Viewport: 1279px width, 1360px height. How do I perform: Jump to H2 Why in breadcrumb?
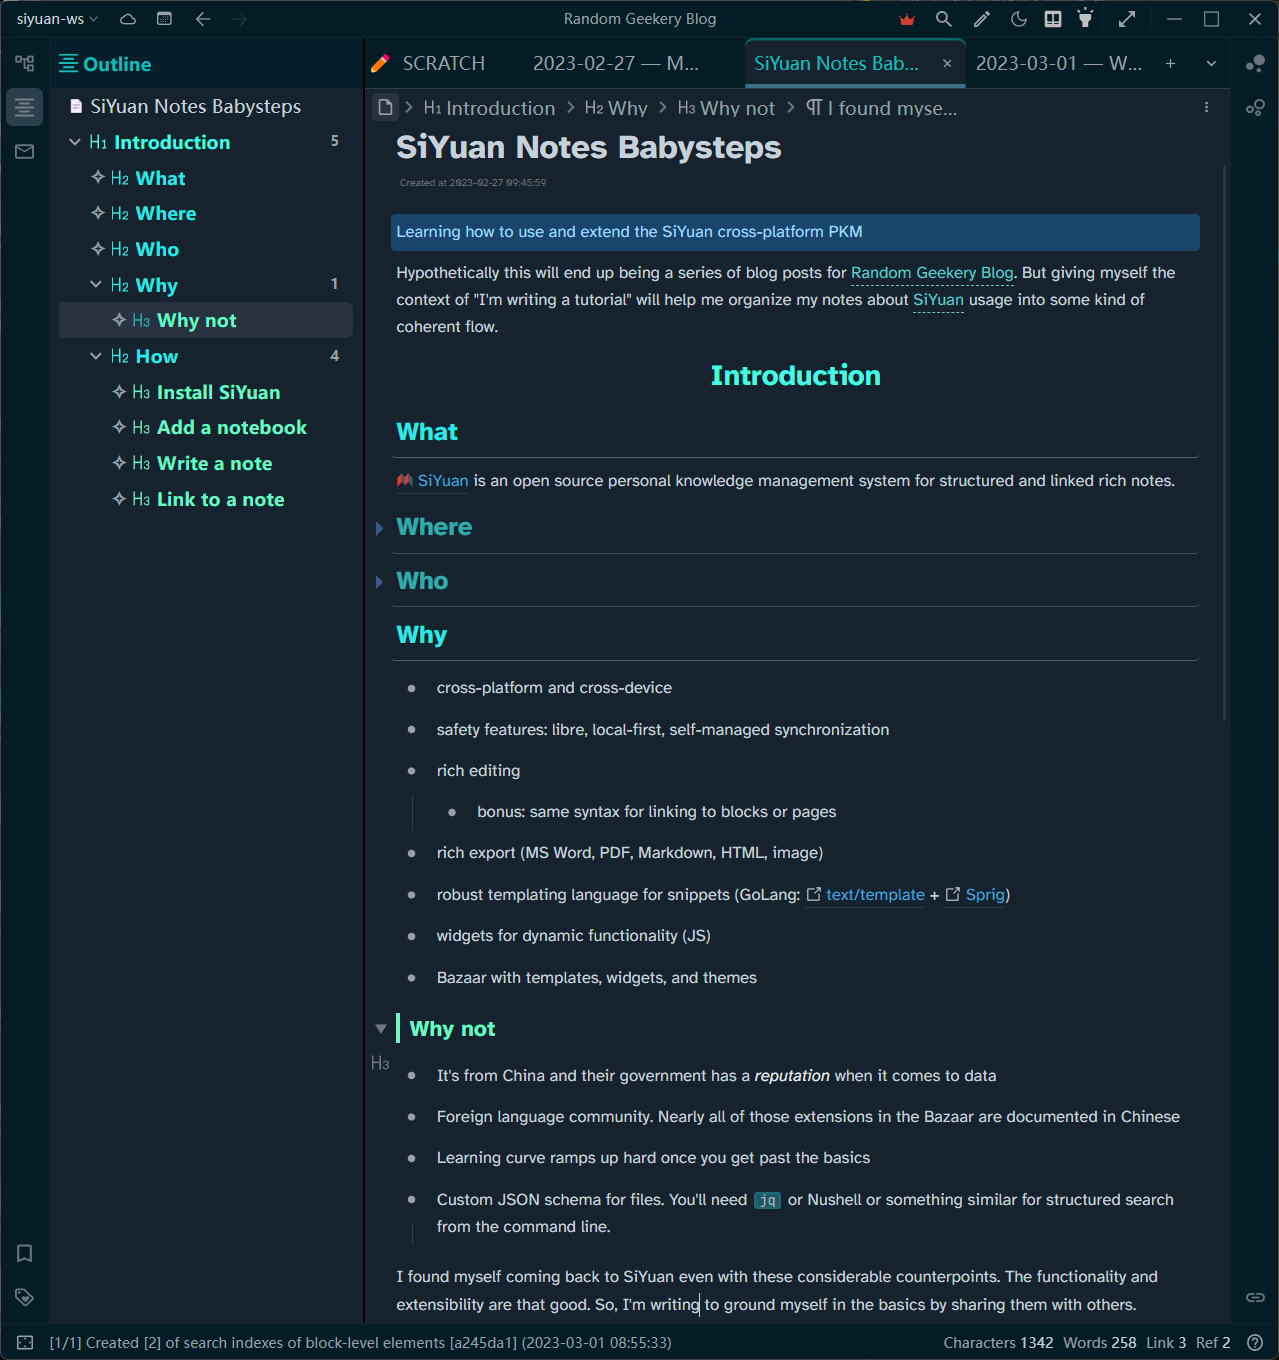coord(616,108)
